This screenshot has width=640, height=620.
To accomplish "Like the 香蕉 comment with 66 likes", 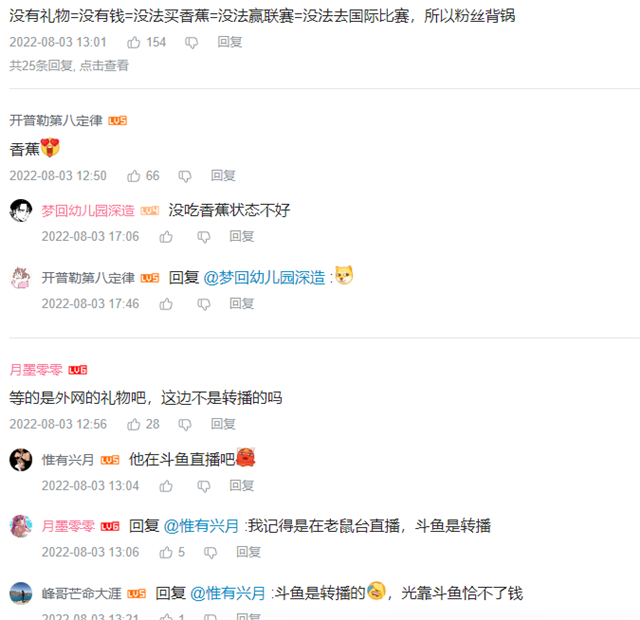I will [134, 176].
